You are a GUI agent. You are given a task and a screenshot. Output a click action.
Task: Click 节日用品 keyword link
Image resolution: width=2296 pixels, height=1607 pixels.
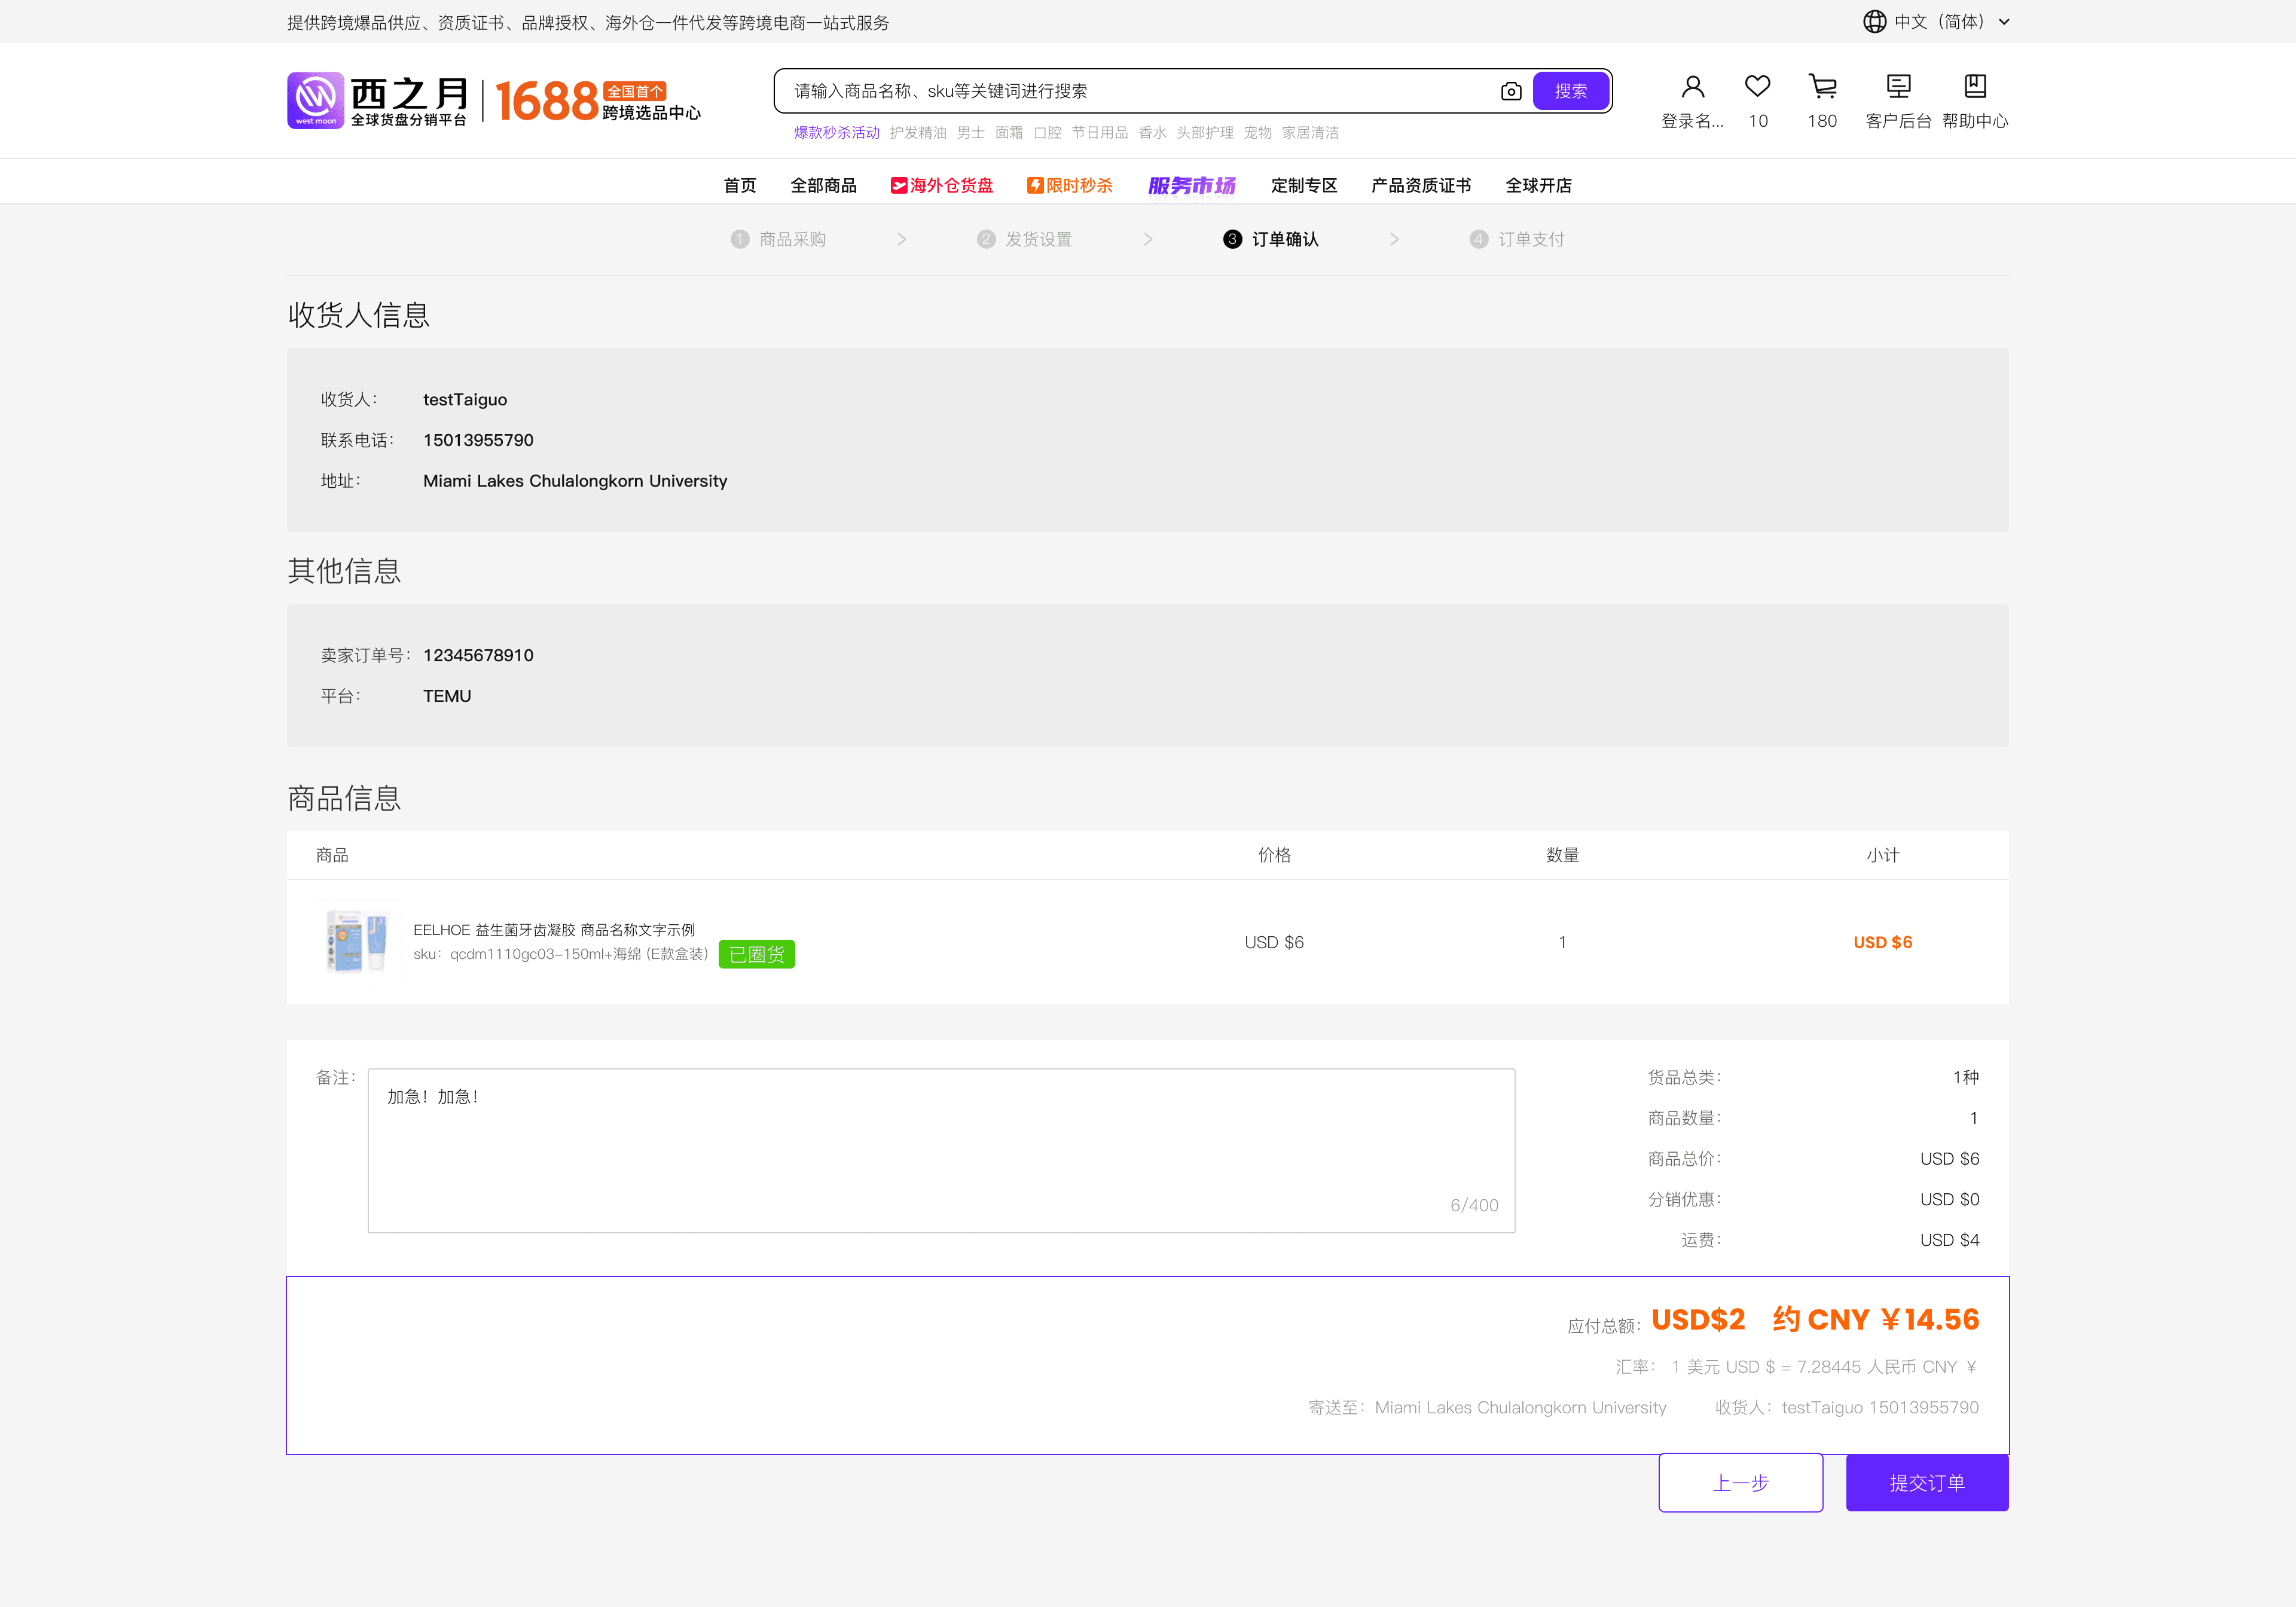click(x=1099, y=133)
